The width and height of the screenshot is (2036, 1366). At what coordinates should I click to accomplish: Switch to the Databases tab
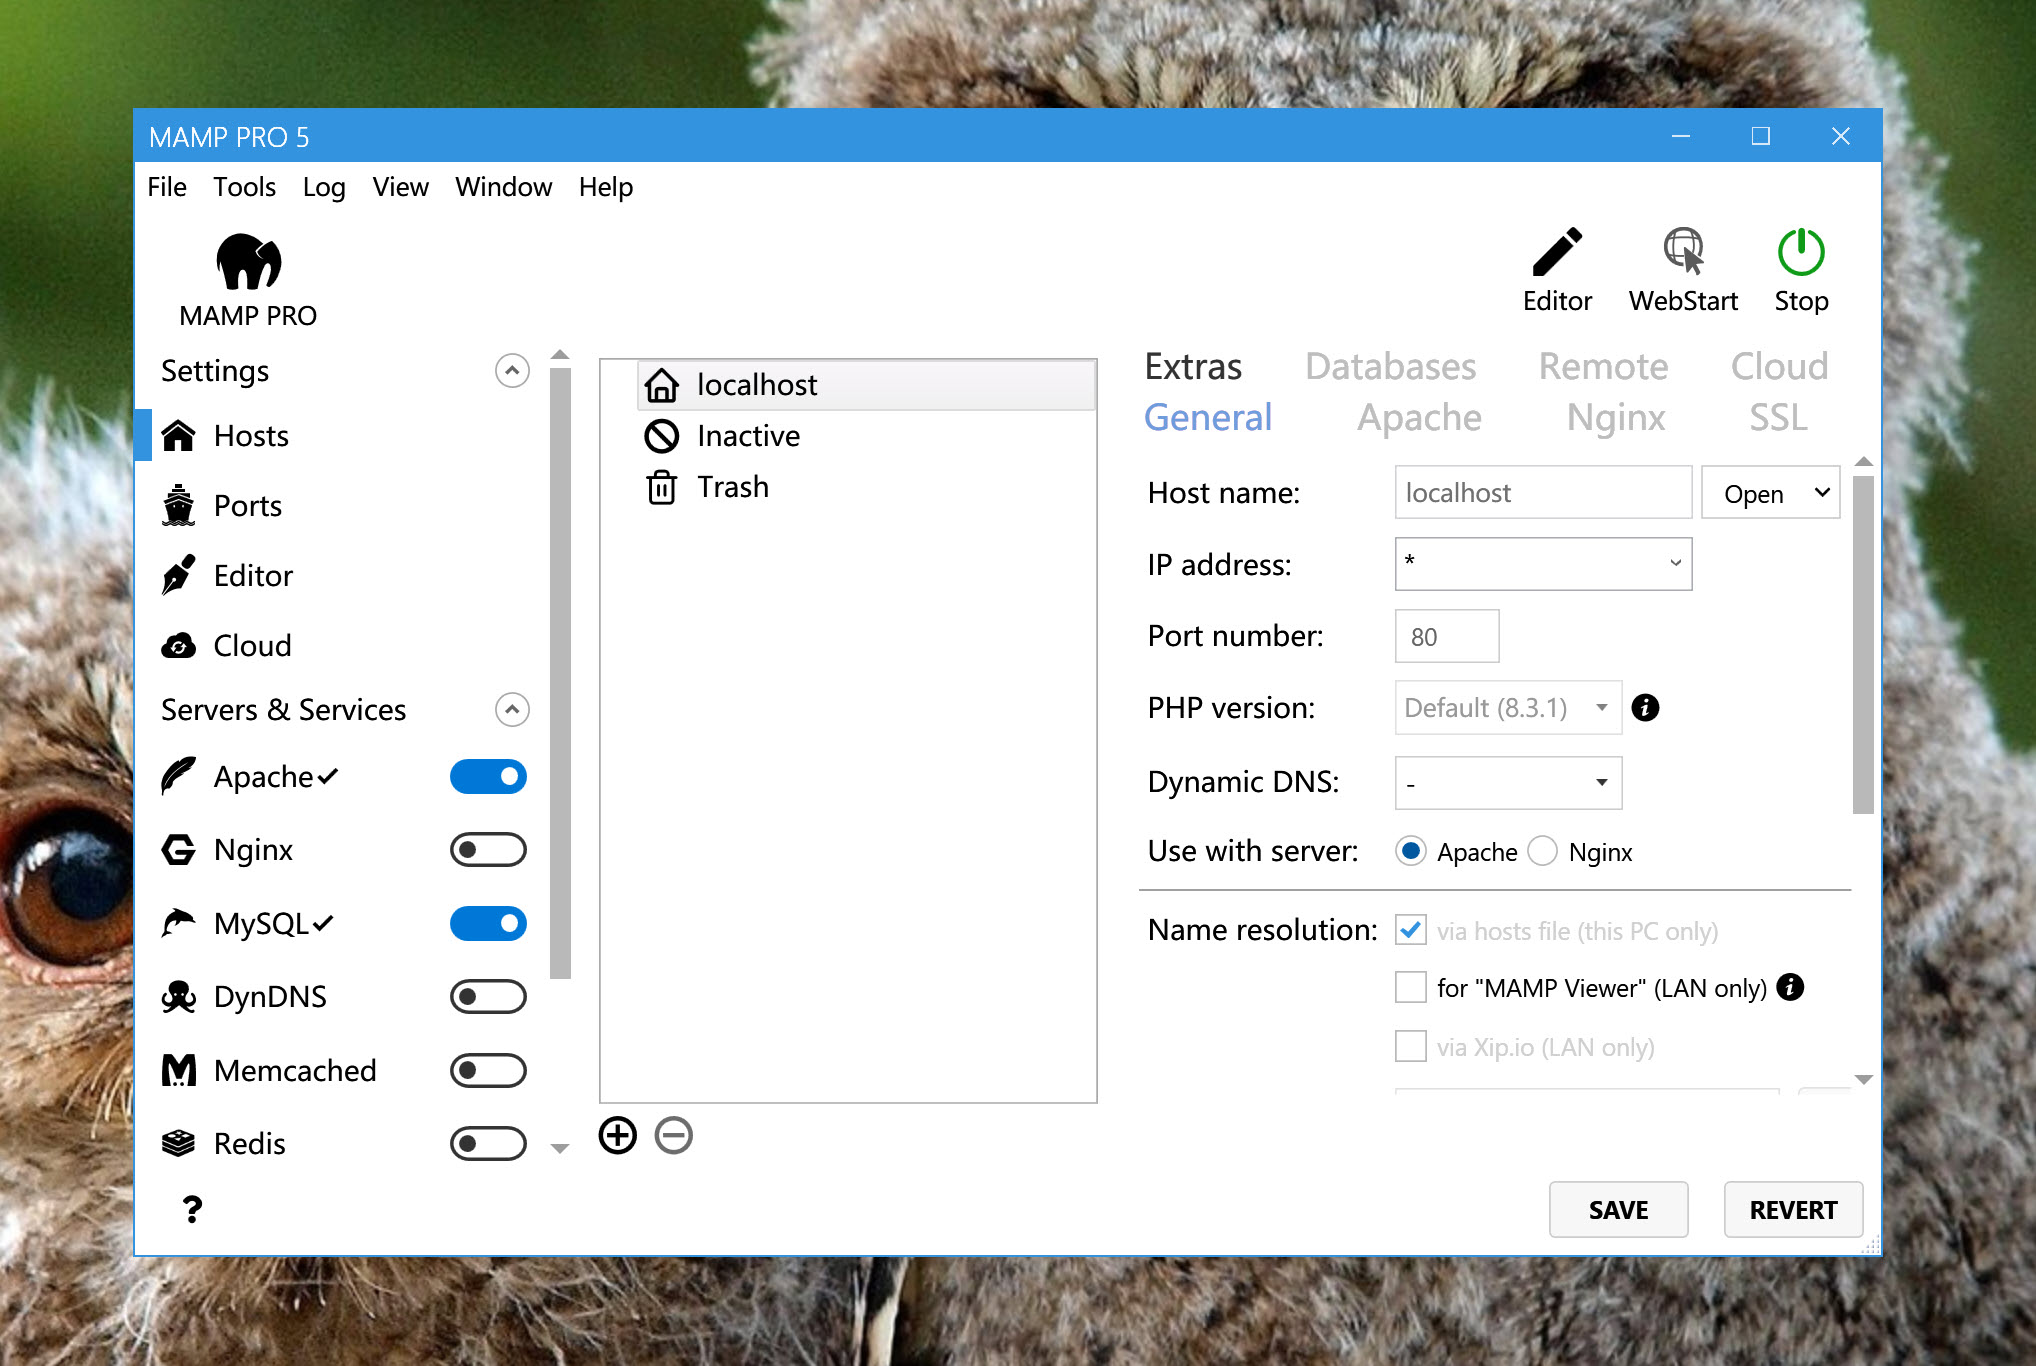coord(1390,367)
